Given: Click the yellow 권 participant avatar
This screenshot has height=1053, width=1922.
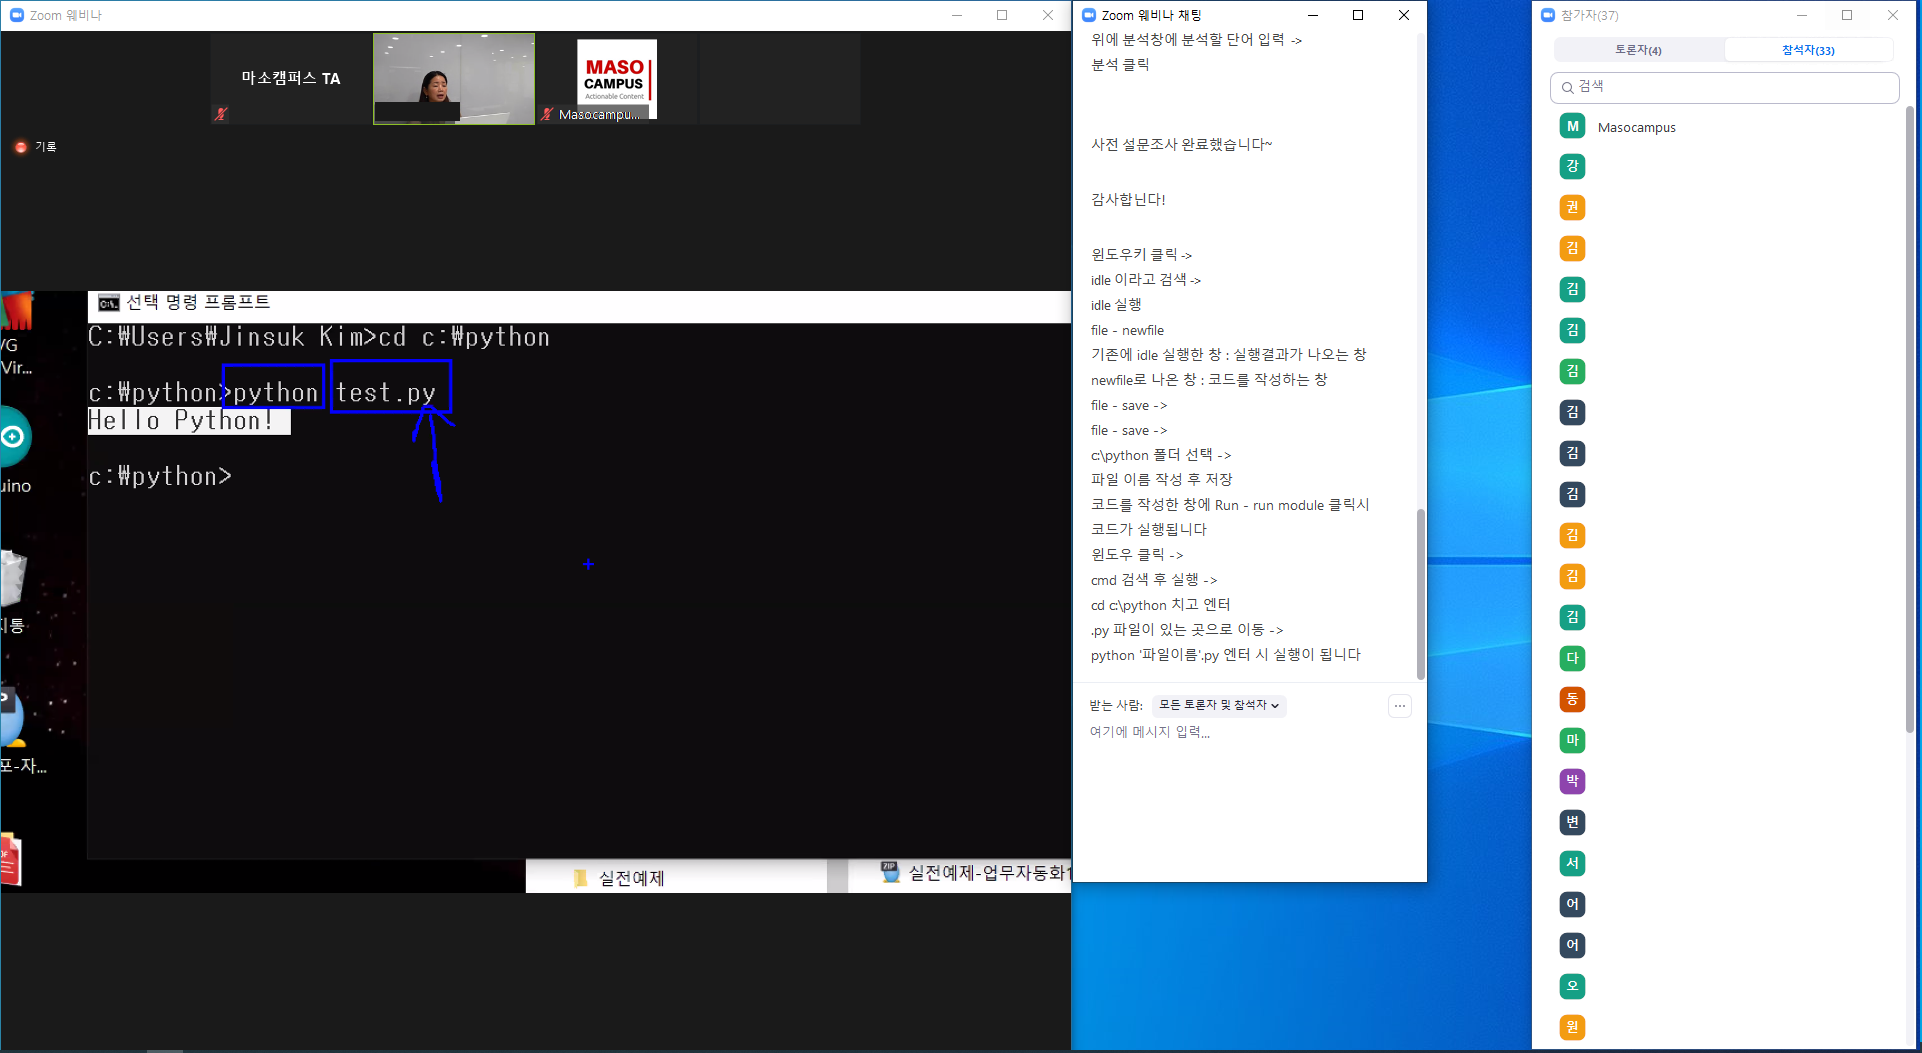Looking at the screenshot, I should coord(1572,207).
